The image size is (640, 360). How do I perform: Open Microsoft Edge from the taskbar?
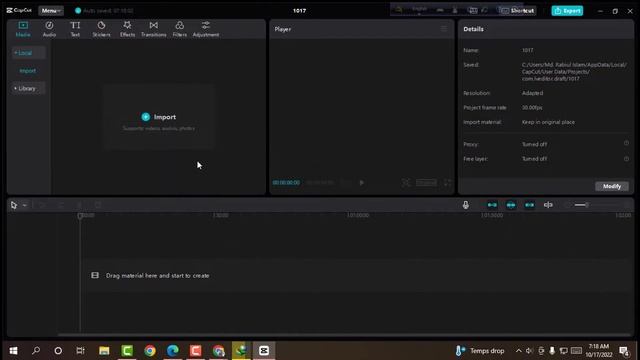coord(173,351)
